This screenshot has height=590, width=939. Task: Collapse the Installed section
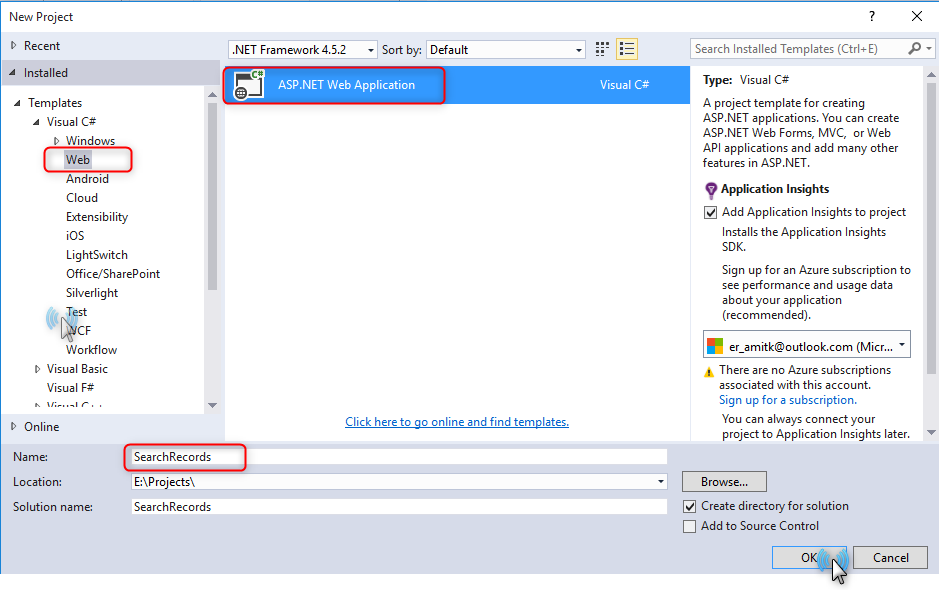(x=13, y=72)
